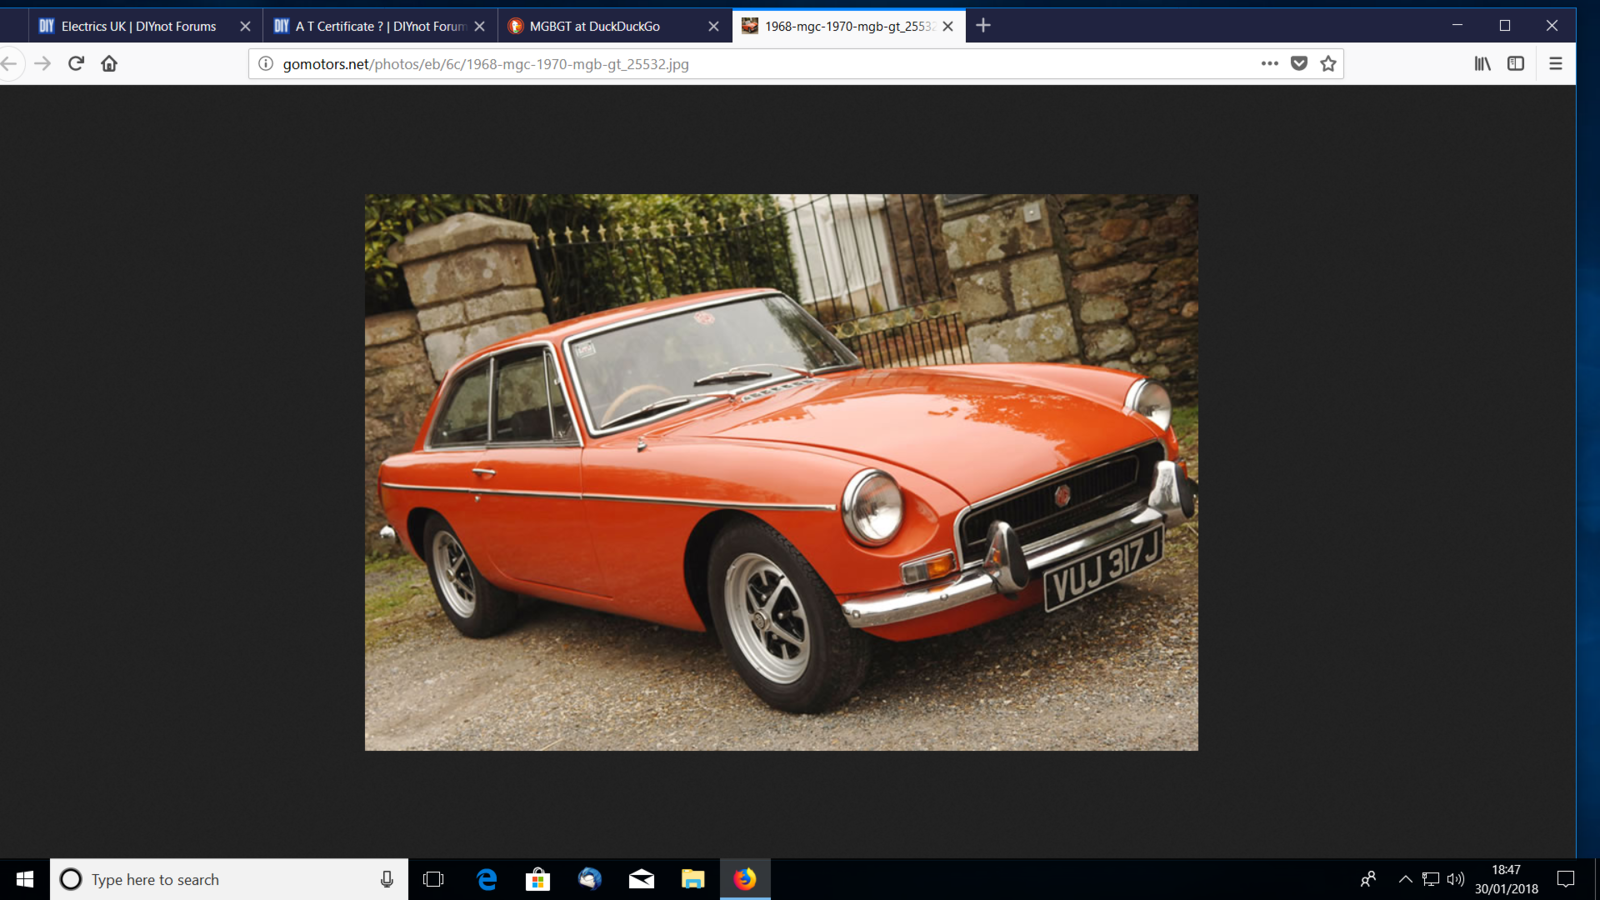Toggle the sidebar view

pos(1516,64)
